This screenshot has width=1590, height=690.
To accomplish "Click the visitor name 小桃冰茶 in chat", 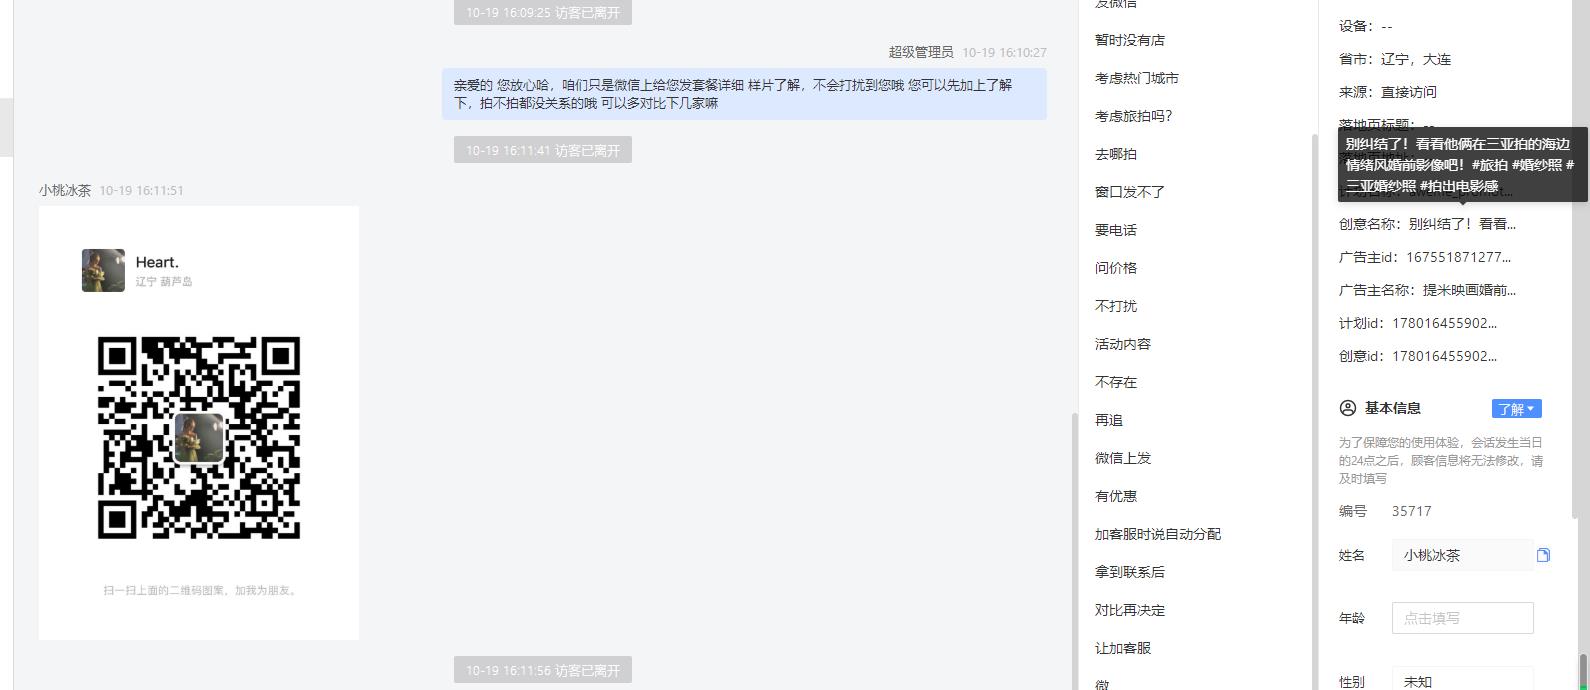I will pos(65,190).
